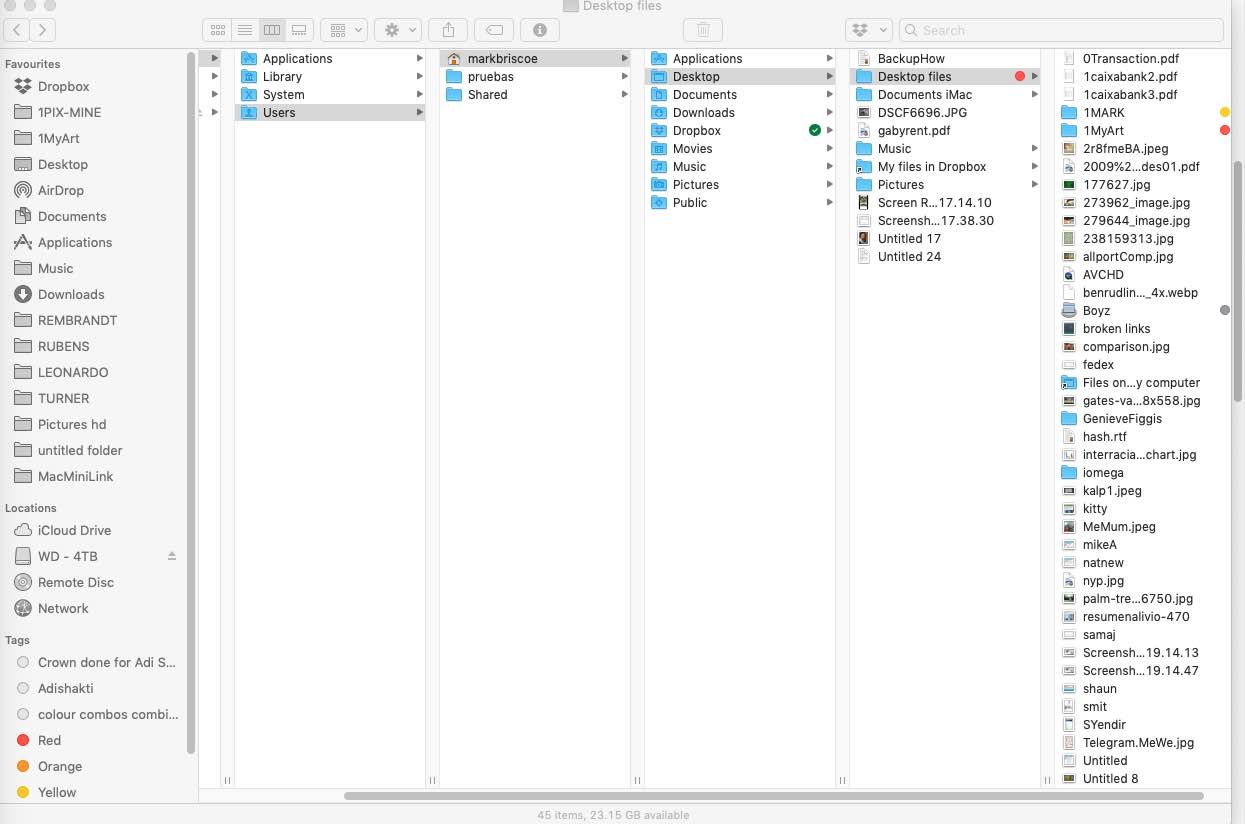1245x824 pixels.
Task: Click the Share toolbar button
Action: pos(448,30)
